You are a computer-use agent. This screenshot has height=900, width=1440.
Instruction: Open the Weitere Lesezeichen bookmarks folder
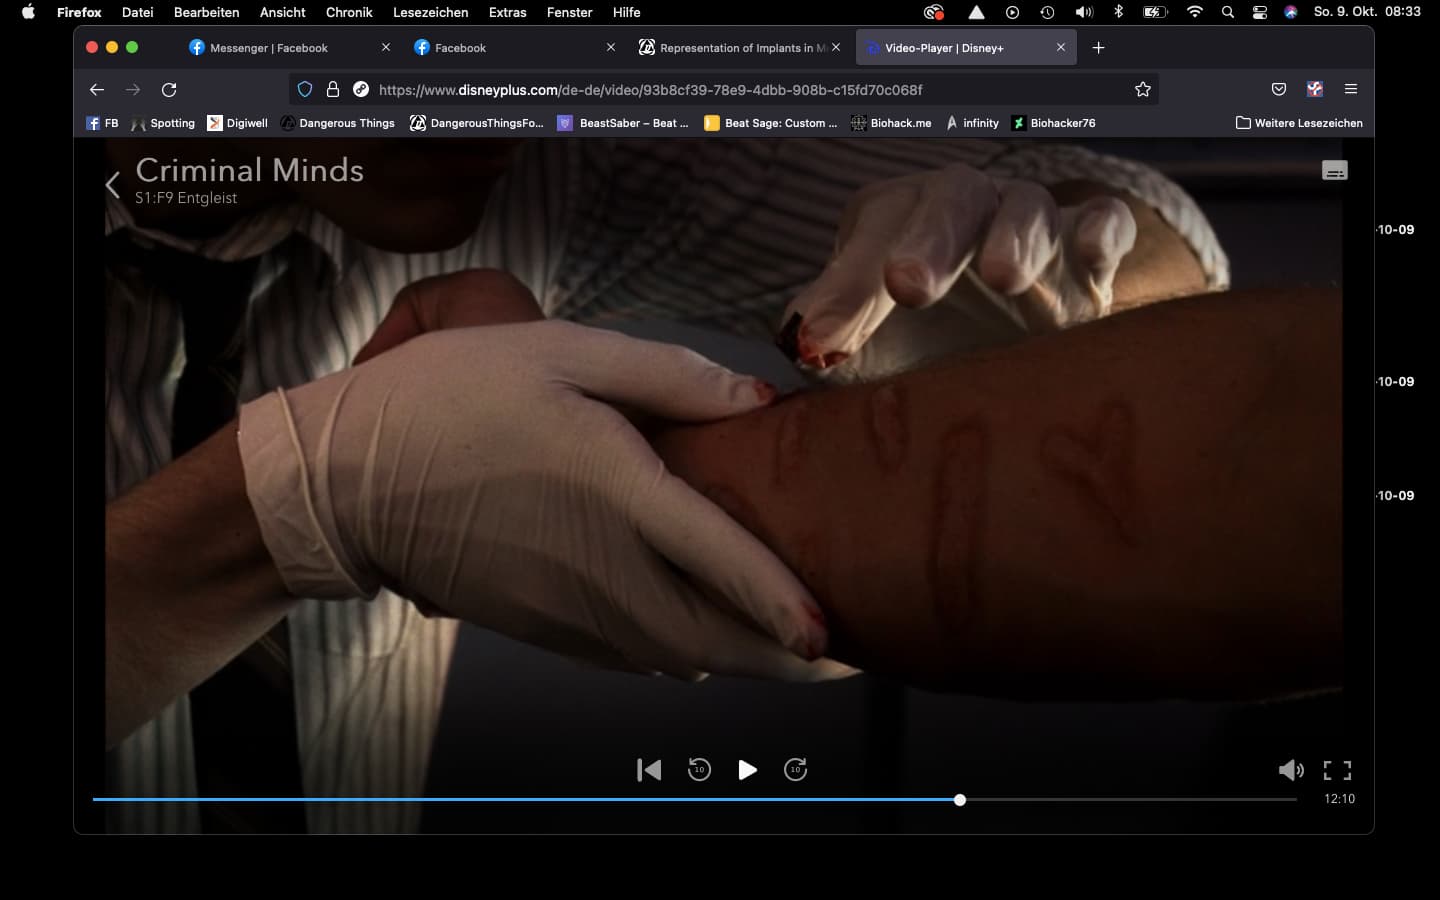click(1299, 123)
